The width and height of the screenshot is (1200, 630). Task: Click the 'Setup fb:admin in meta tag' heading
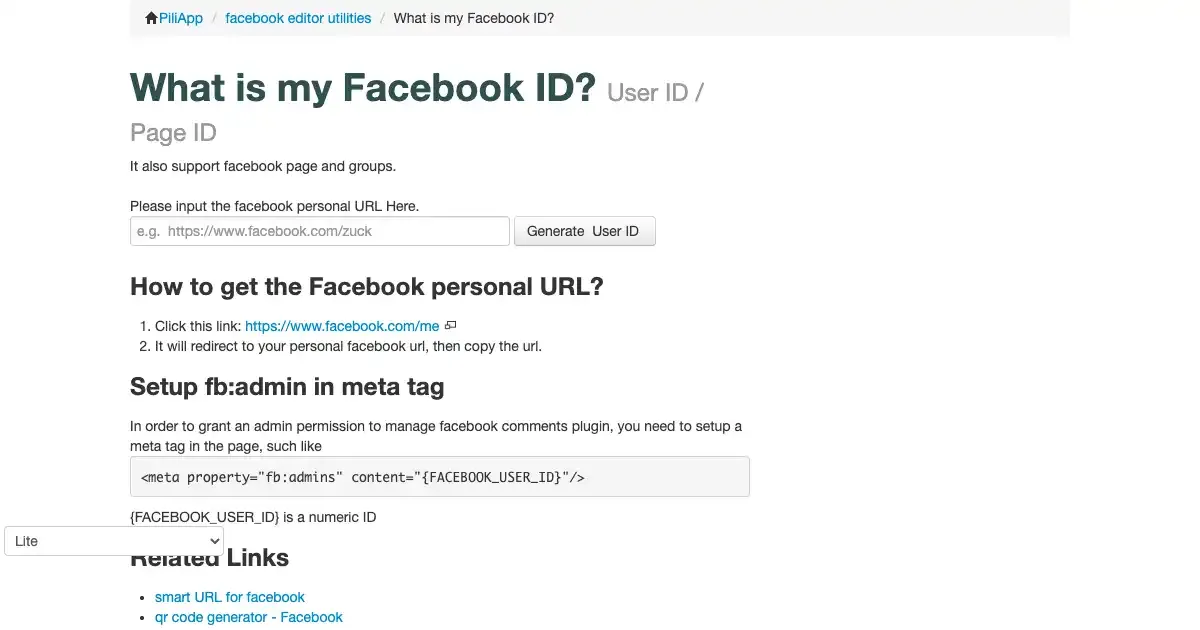click(x=287, y=387)
